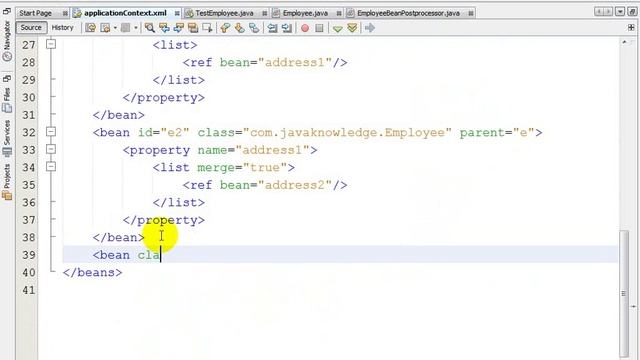Collapse fold at line 33 property
This screenshot has width=640, height=360.
pyautogui.click(x=51, y=149)
